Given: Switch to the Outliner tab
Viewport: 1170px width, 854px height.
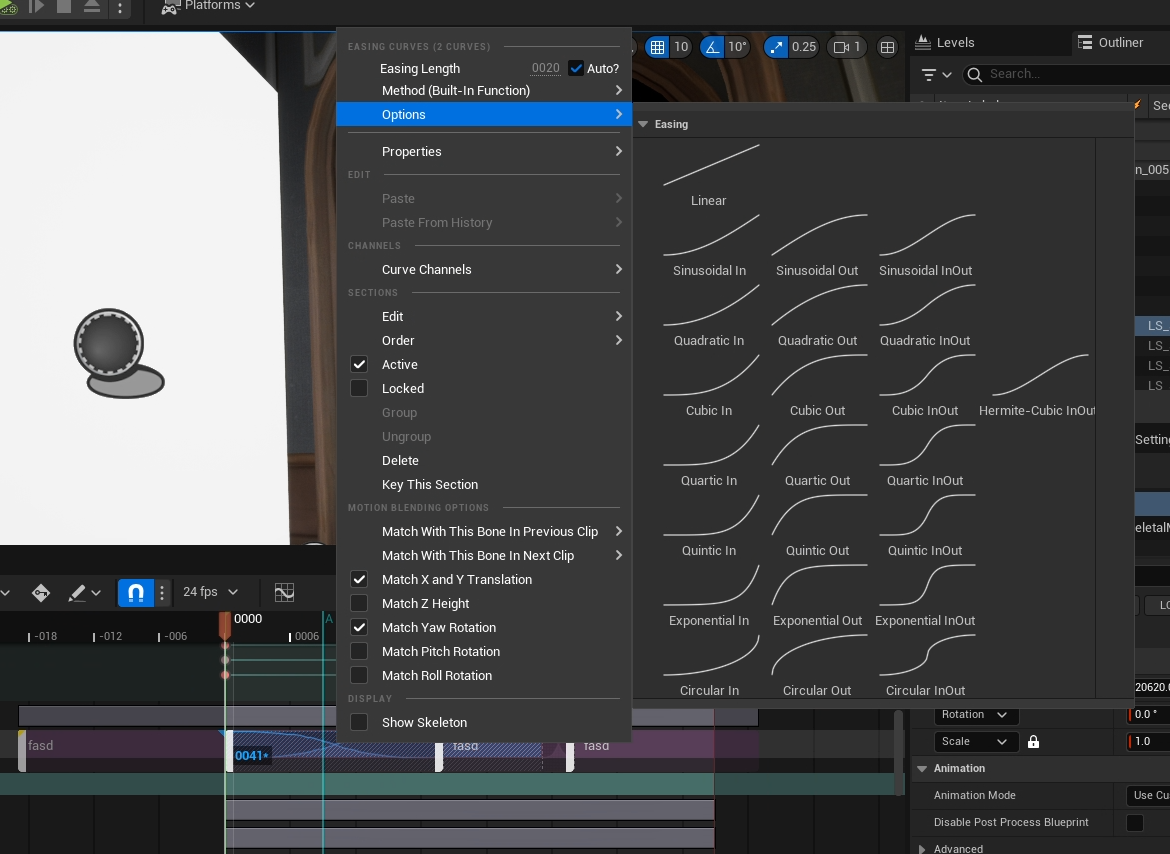Looking at the screenshot, I should click(1110, 43).
